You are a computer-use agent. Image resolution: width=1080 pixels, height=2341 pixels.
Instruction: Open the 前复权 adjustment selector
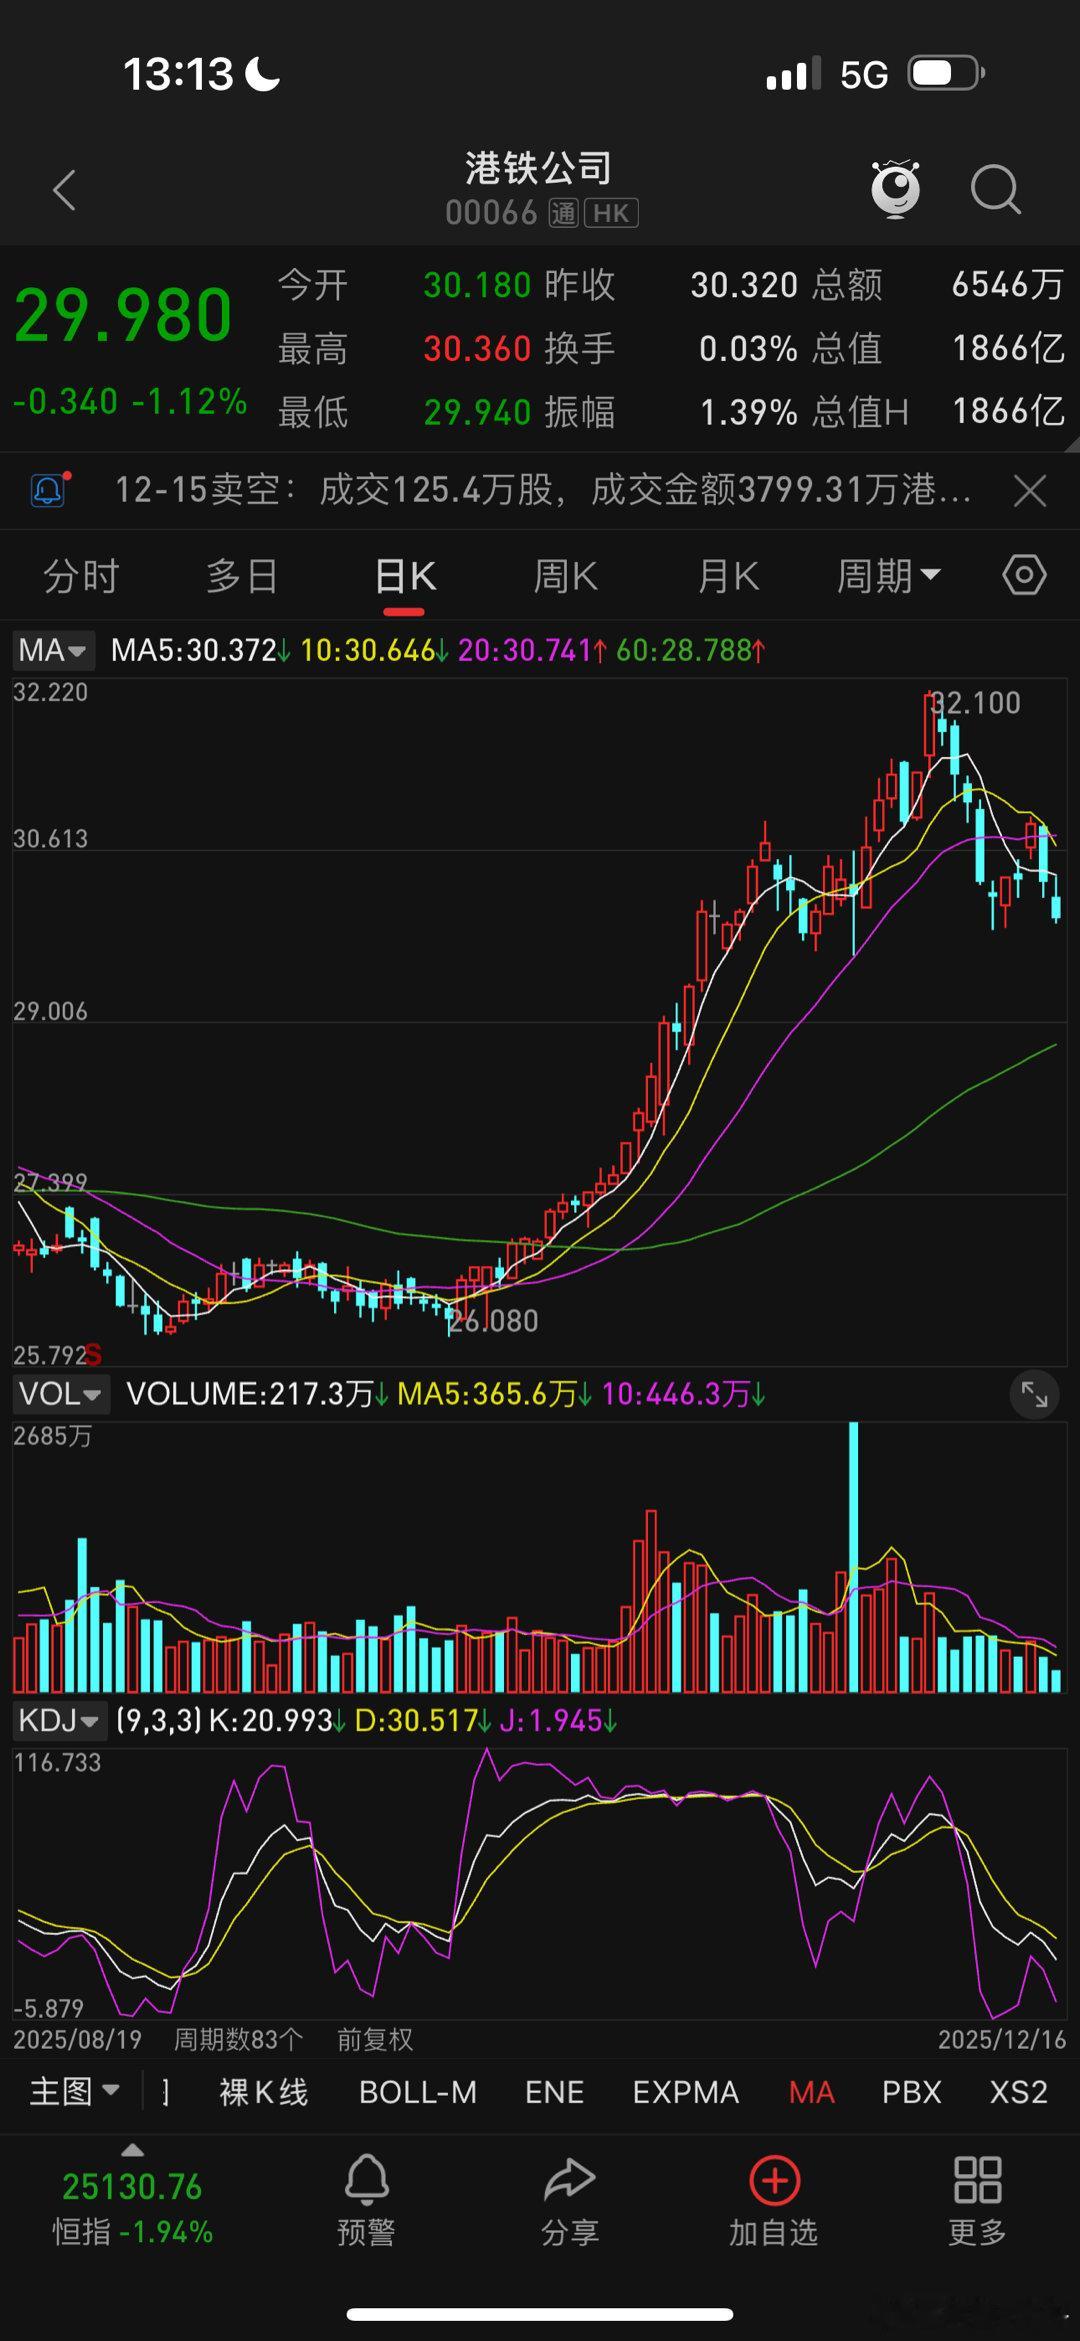375,2039
